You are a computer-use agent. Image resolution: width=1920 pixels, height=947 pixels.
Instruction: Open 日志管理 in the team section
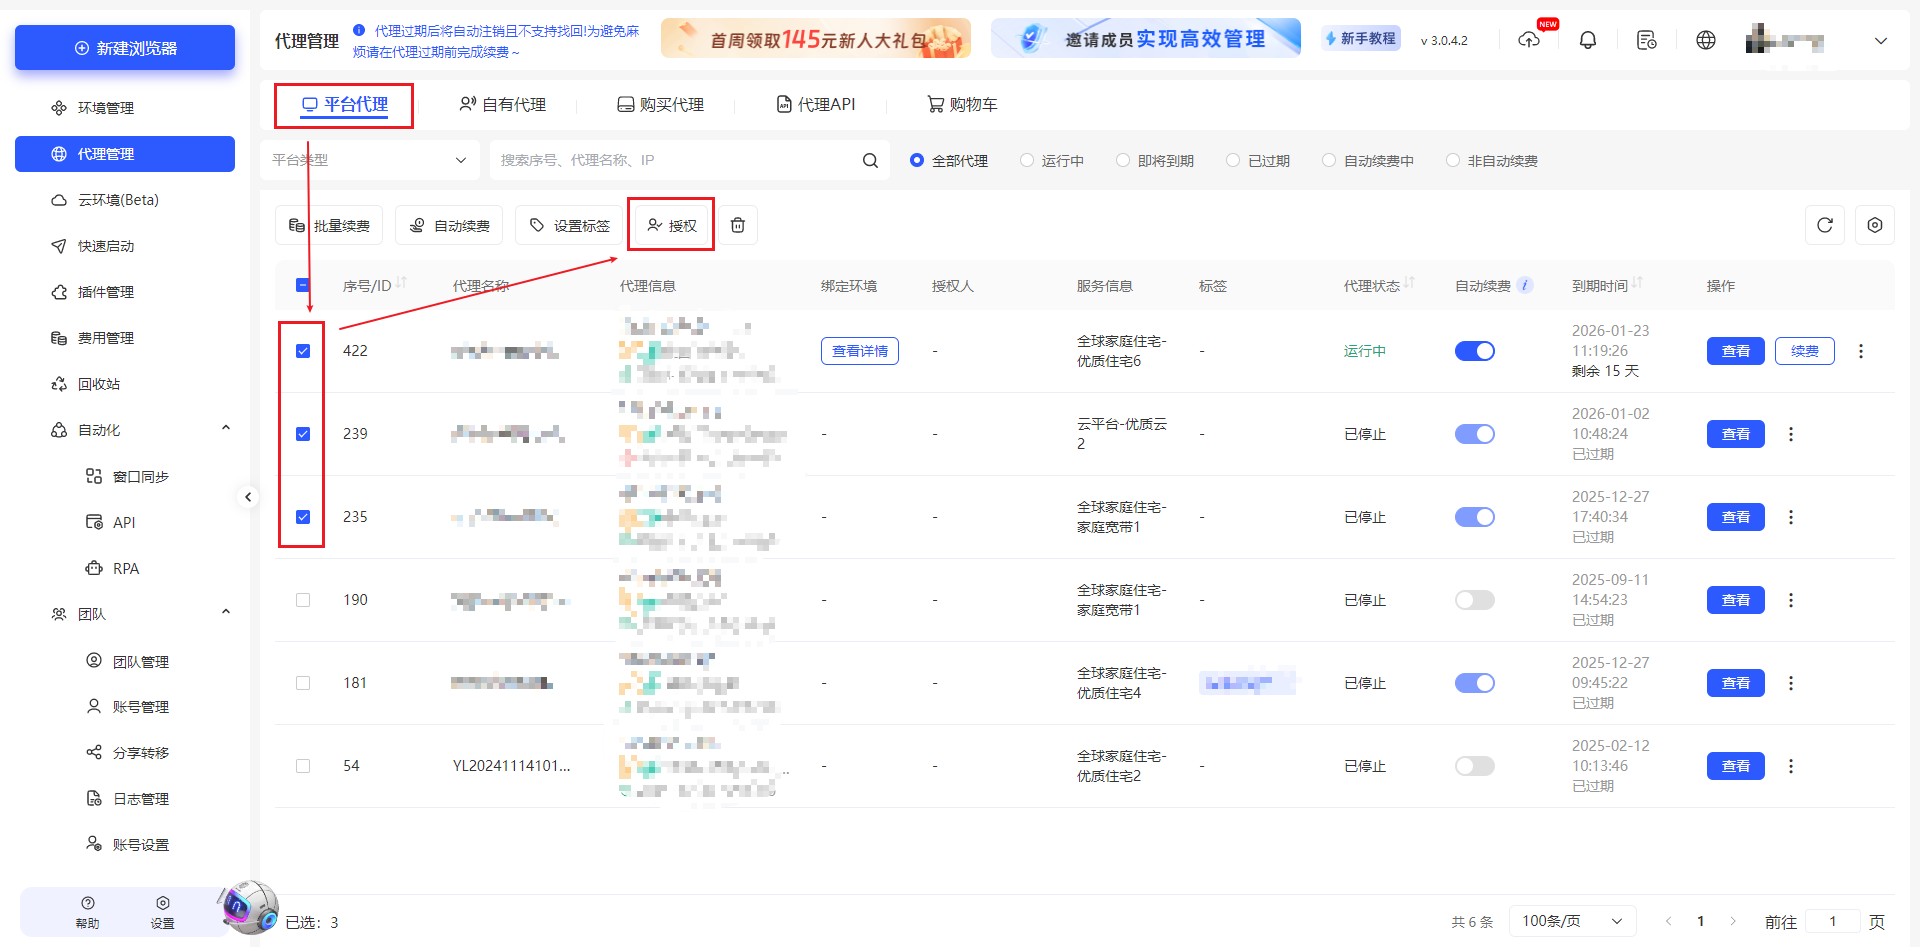[x=139, y=798]
